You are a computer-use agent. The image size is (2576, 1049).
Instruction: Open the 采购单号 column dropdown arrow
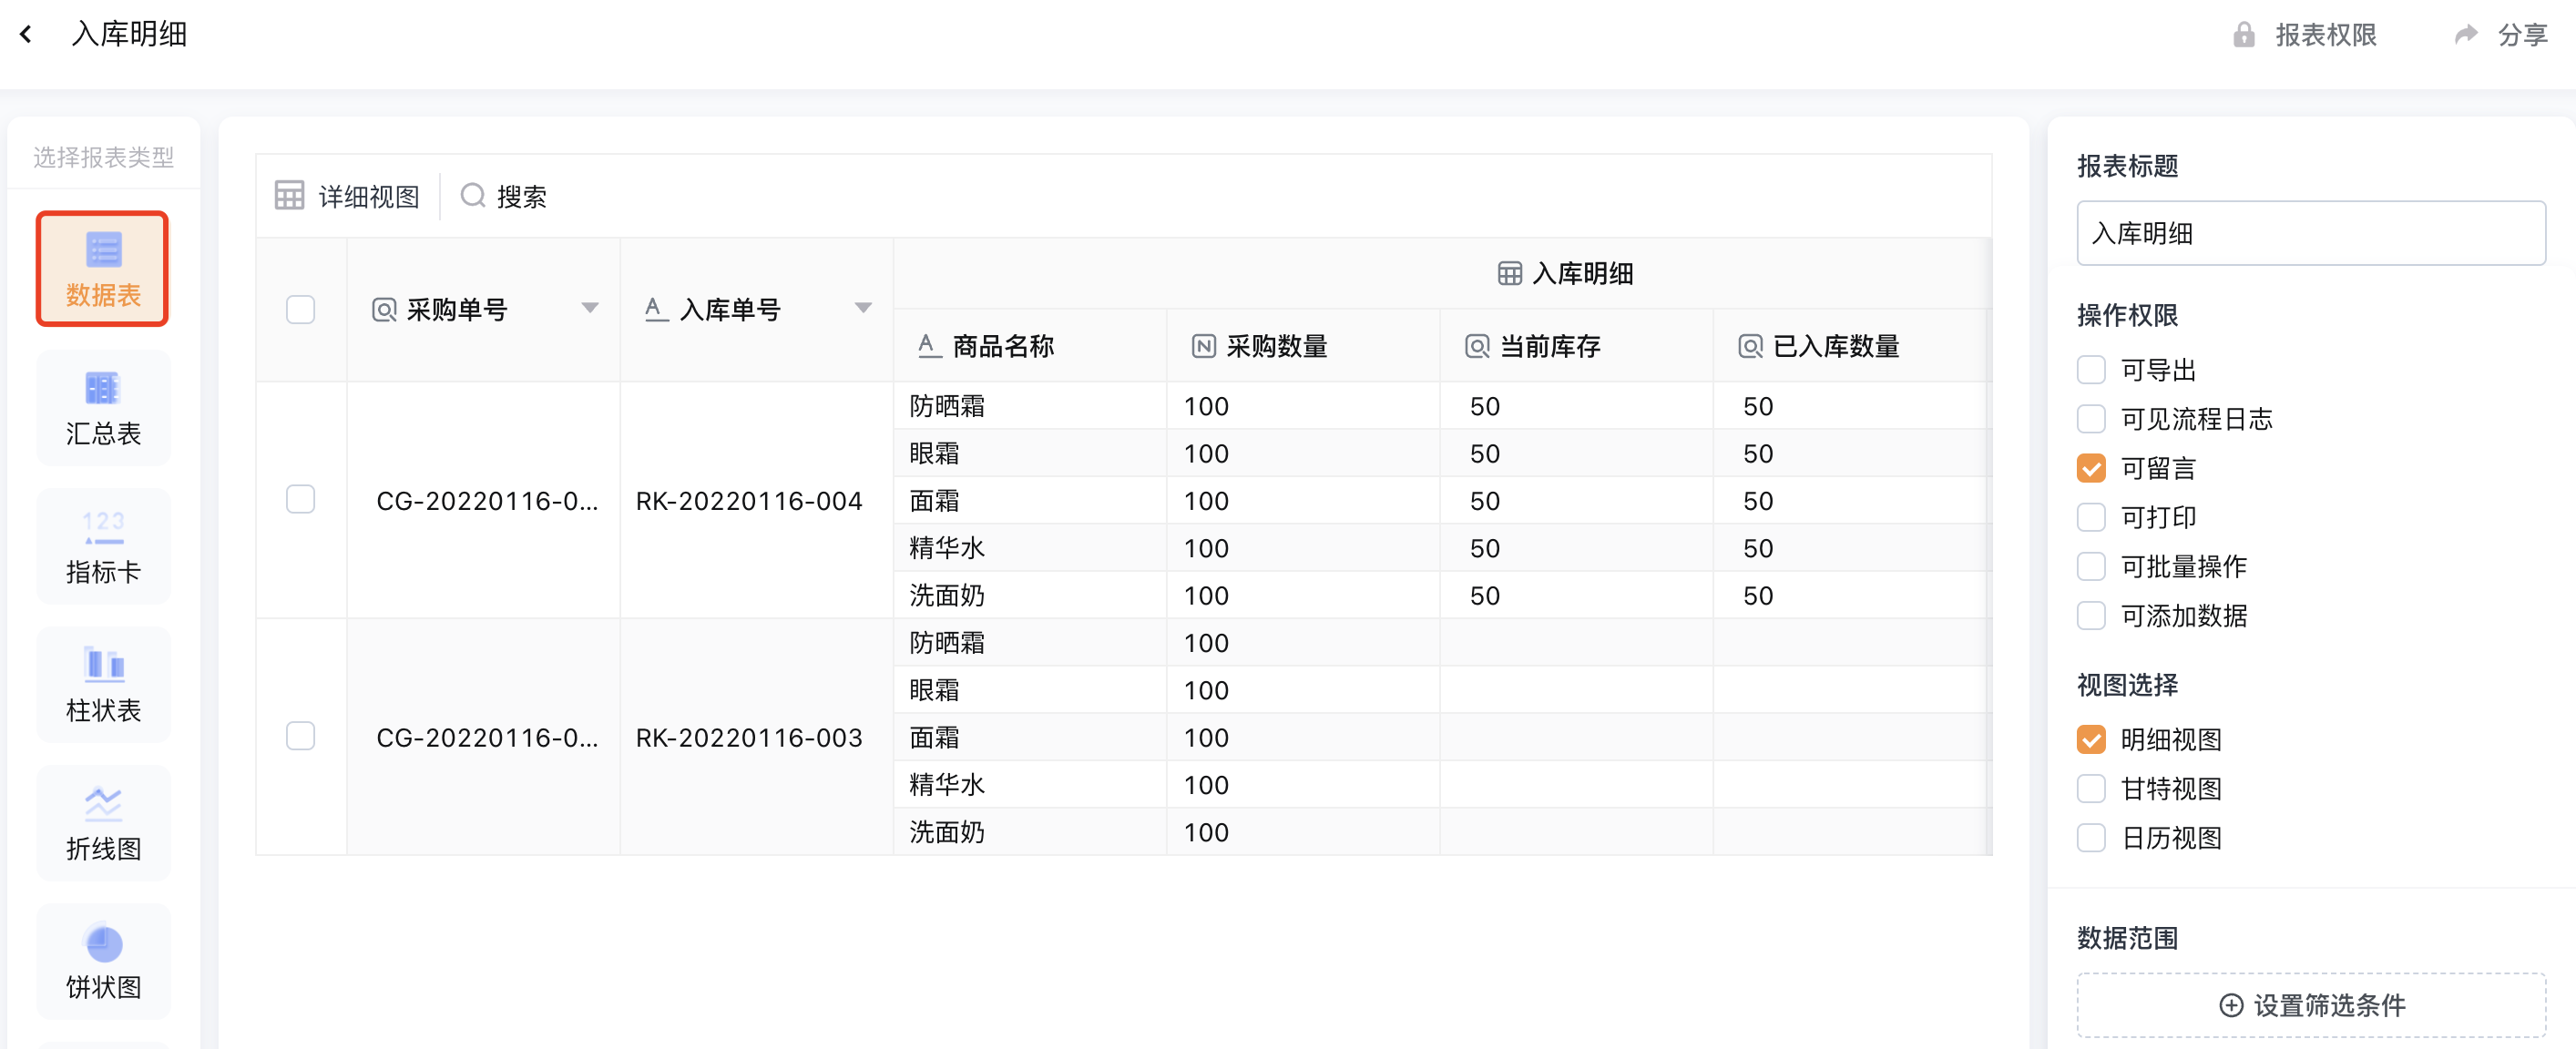tap(590, 308)
